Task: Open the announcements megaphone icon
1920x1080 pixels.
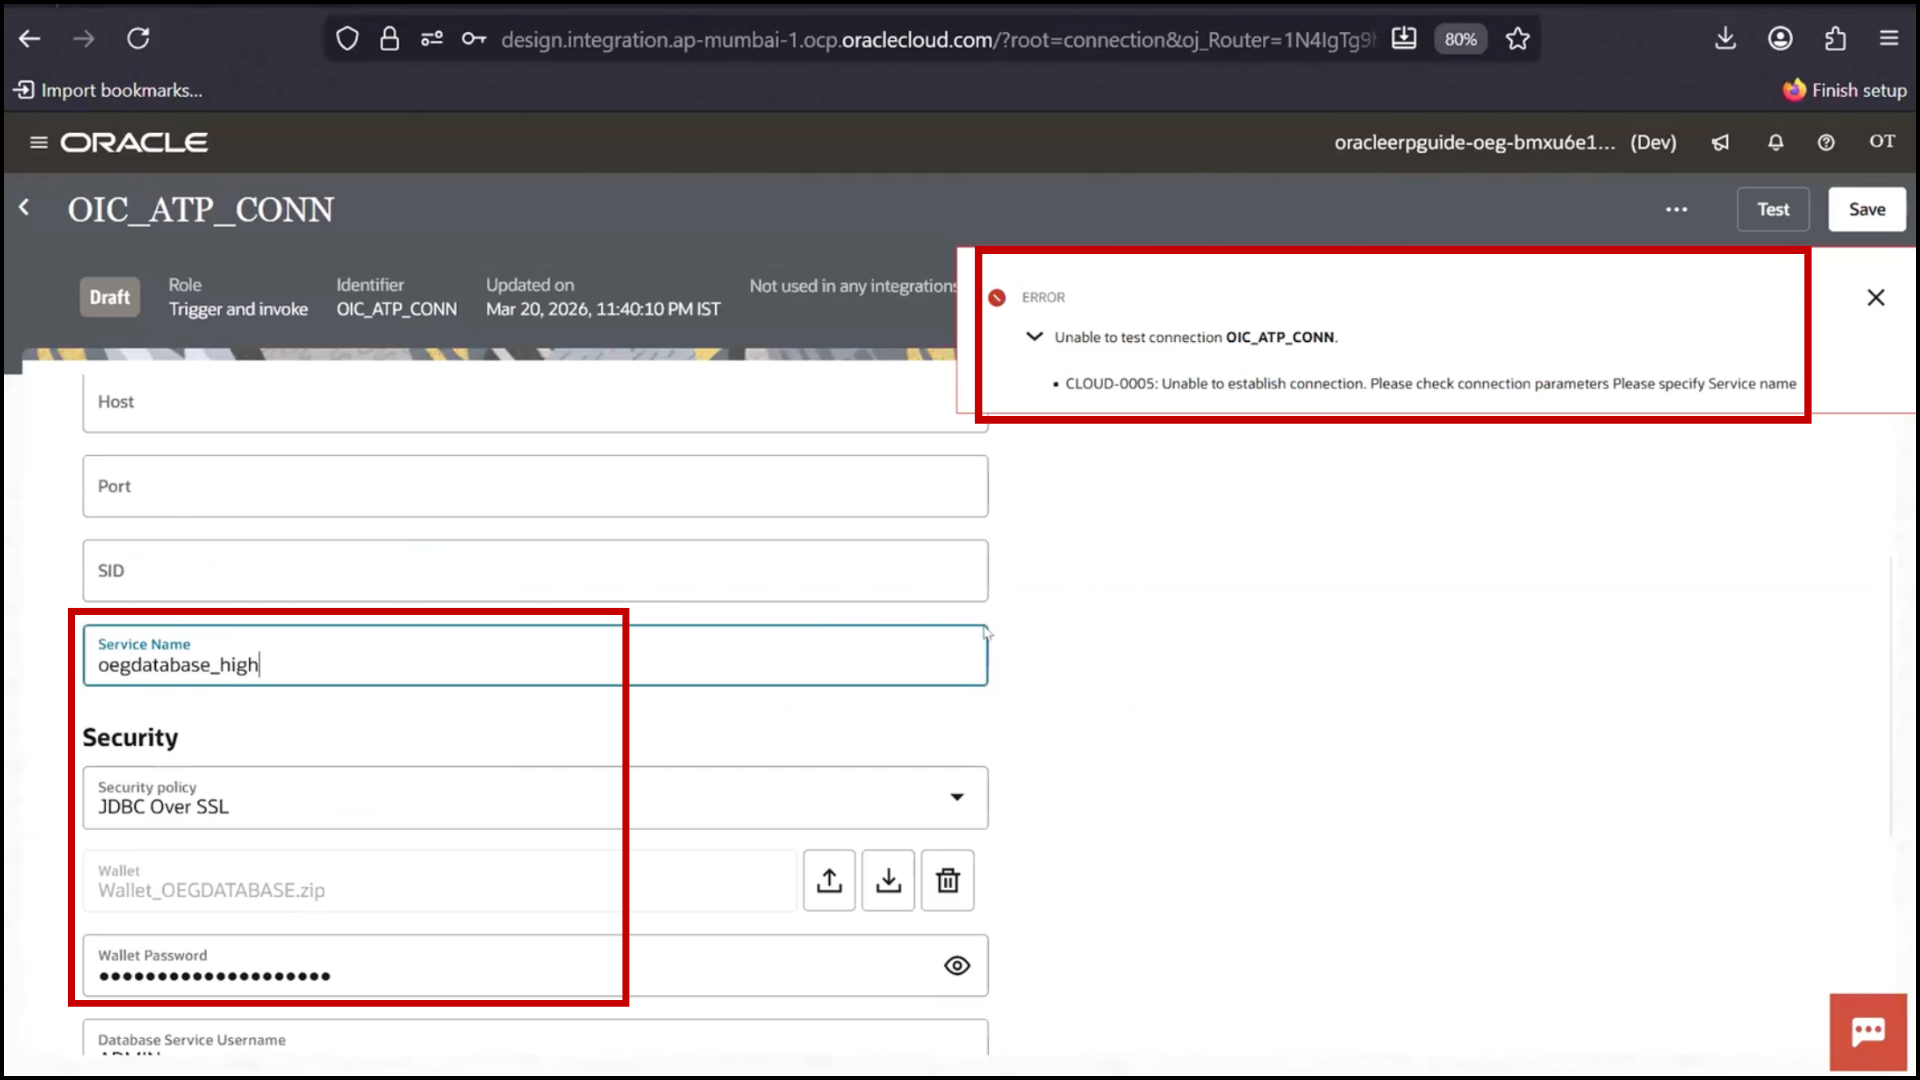Action: tap(1720, 142)
